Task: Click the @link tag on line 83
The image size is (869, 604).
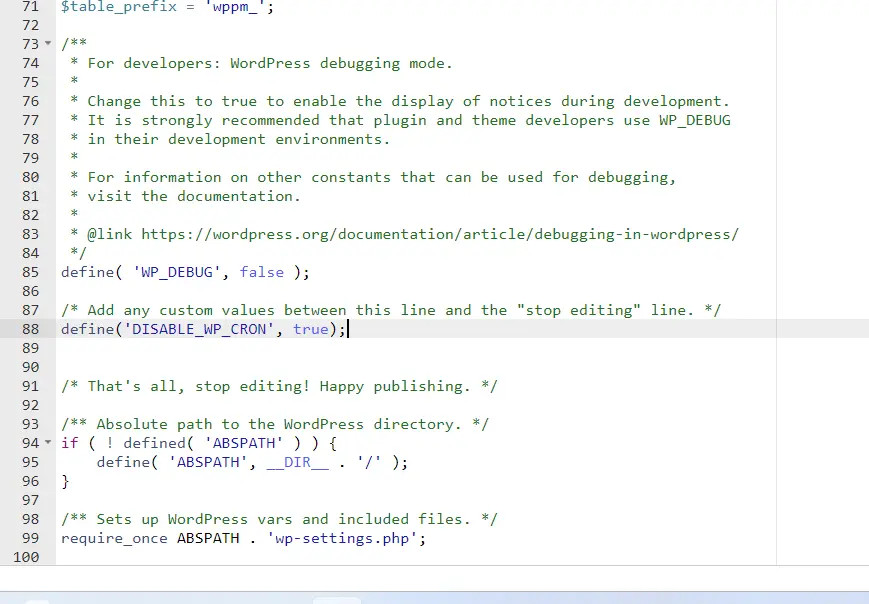Action: (110, 234)
